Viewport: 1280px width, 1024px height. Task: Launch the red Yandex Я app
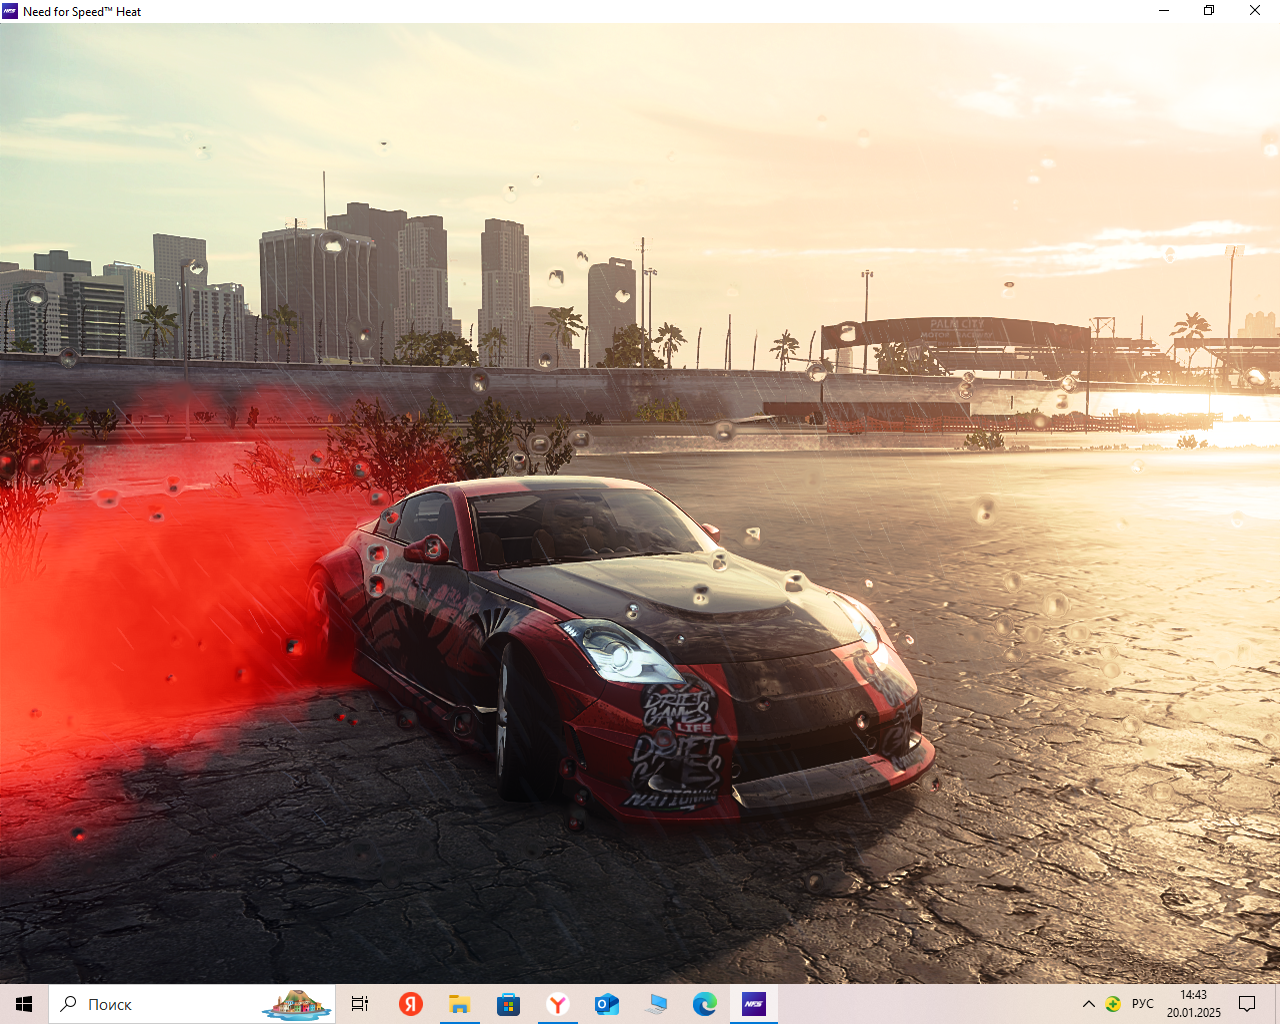click(410, 1004)
